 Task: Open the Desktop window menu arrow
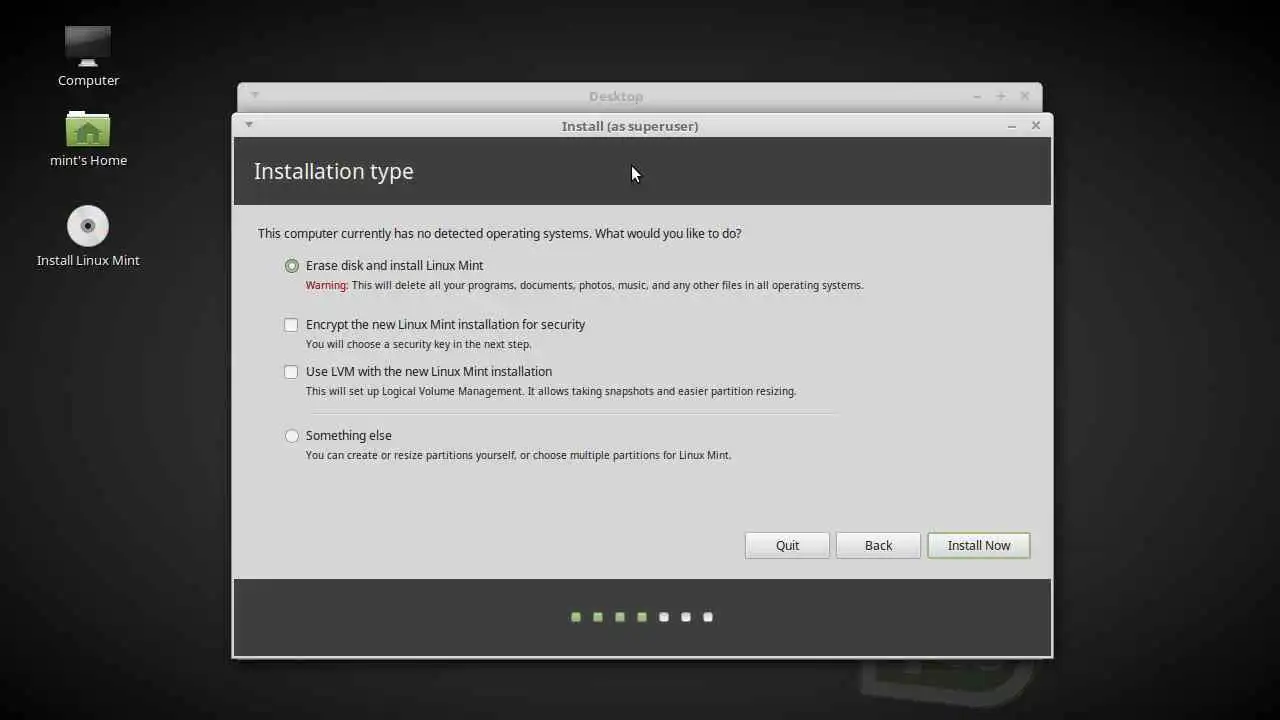pyautogui.click(x=255, y=95)
